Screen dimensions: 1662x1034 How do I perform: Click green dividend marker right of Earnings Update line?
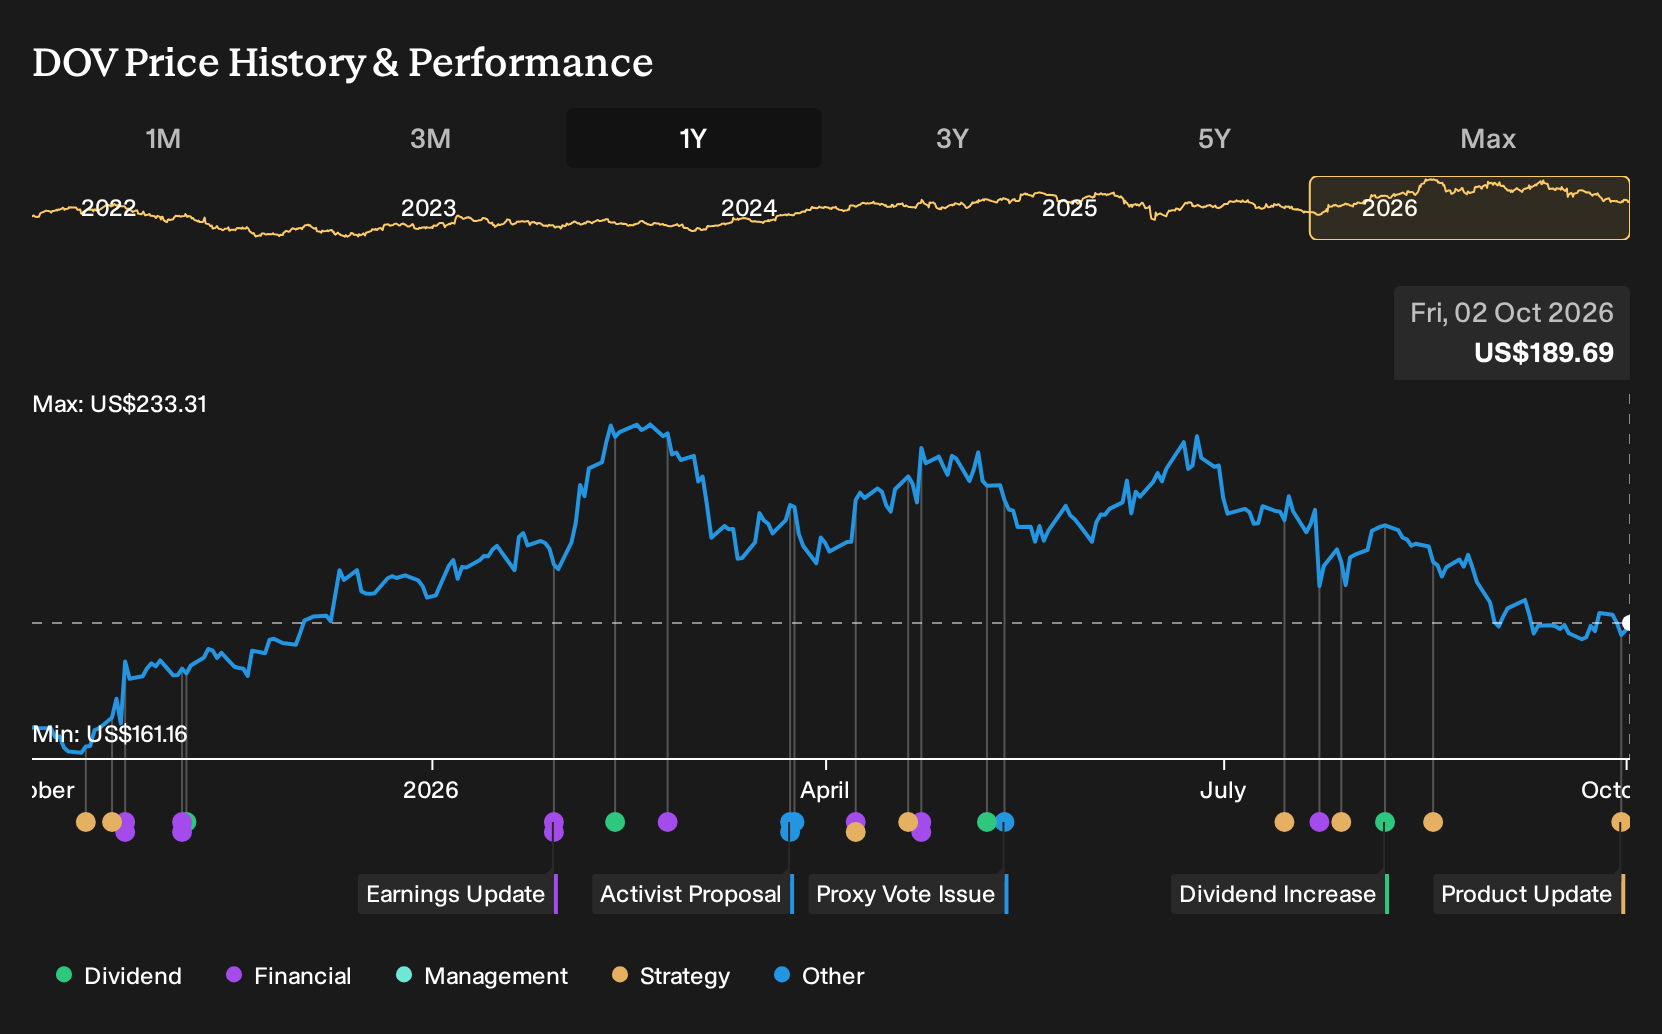click(615, 822)
